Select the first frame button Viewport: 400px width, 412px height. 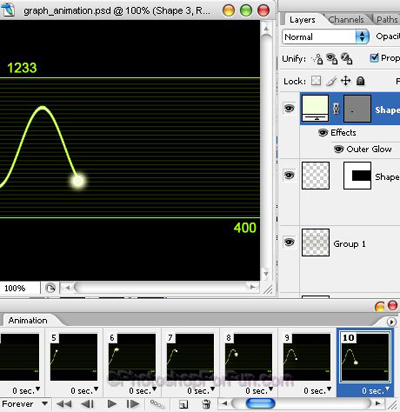pos(64,404)
